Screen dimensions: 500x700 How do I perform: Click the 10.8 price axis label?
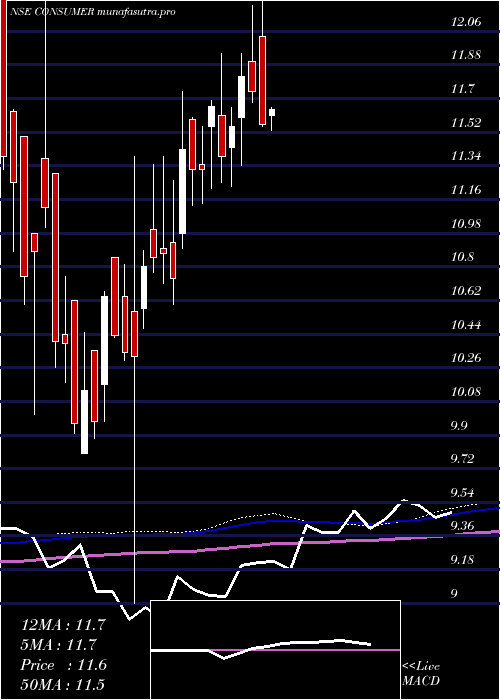[x=463, y=257]
